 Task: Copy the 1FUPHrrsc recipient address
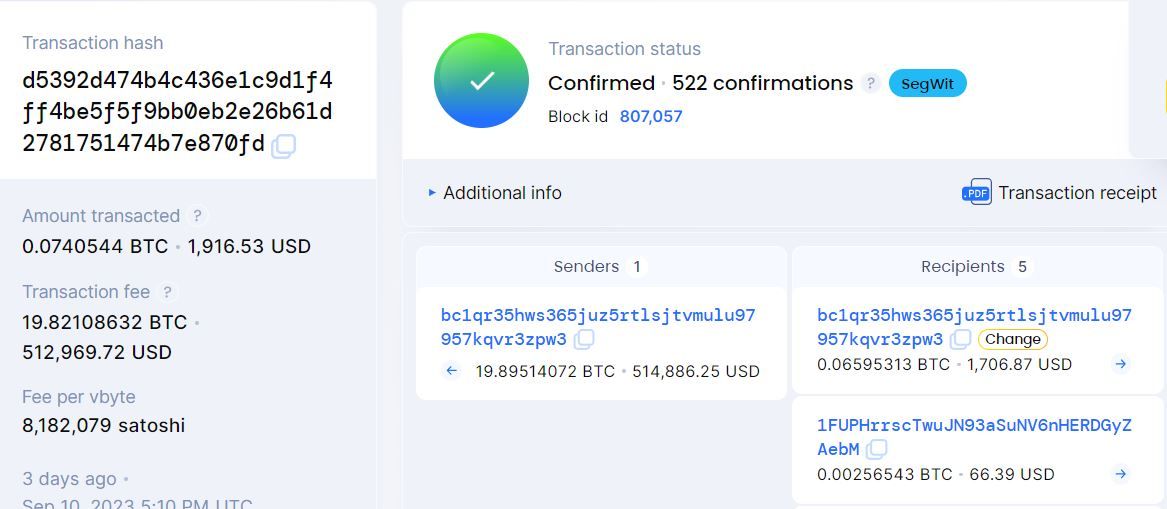(877, 449)
